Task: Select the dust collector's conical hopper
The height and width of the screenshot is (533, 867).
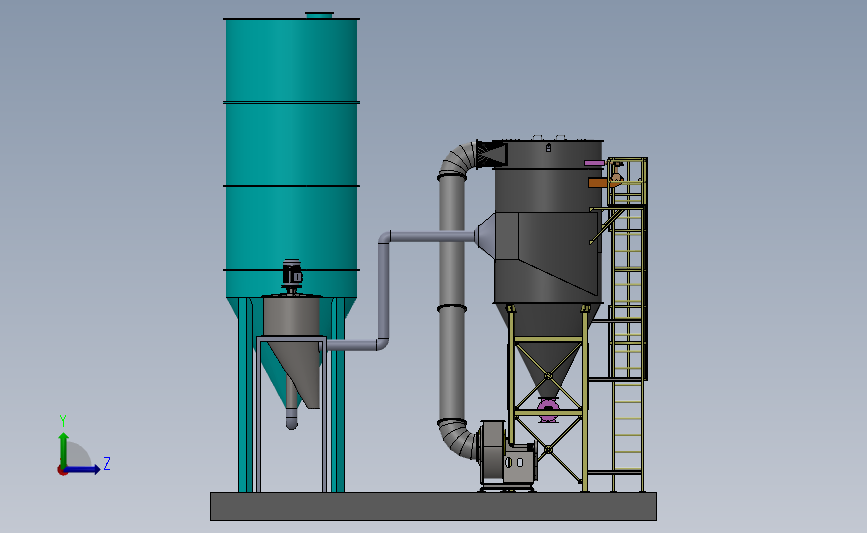Action: (x=547, y=351)
